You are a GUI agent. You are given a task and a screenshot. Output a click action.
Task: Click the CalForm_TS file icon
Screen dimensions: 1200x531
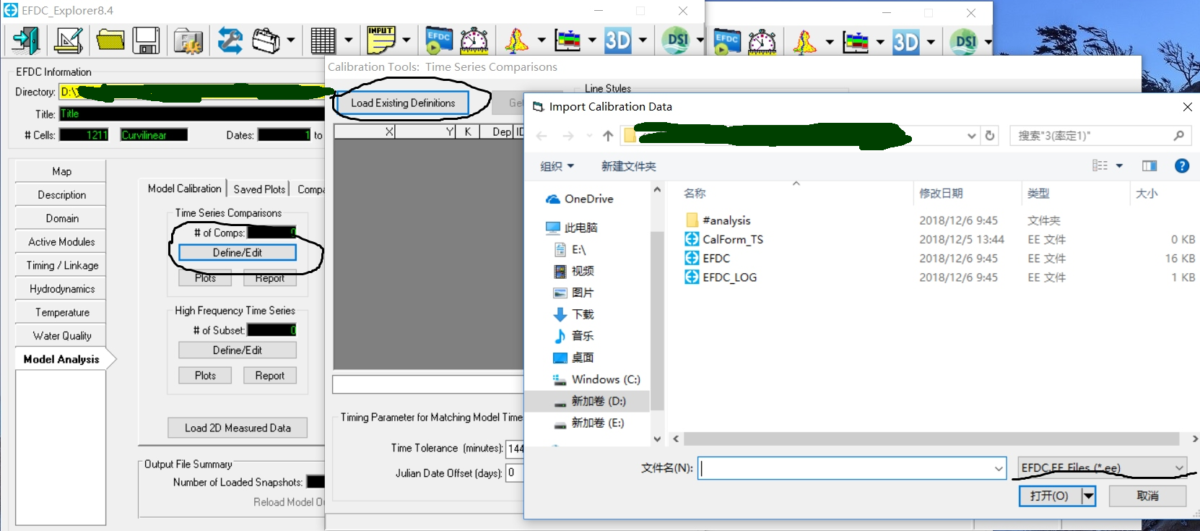(x=693, y=239)
